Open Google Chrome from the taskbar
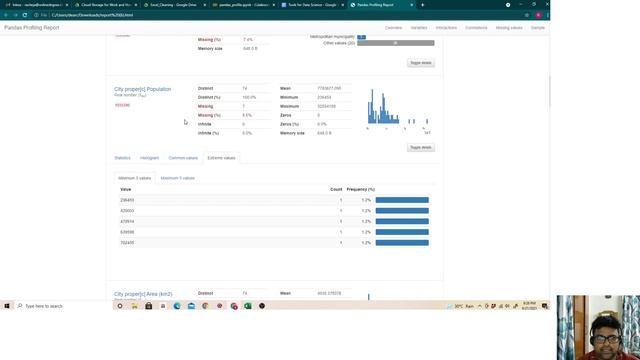640x360 pixels. pos(205,306)
